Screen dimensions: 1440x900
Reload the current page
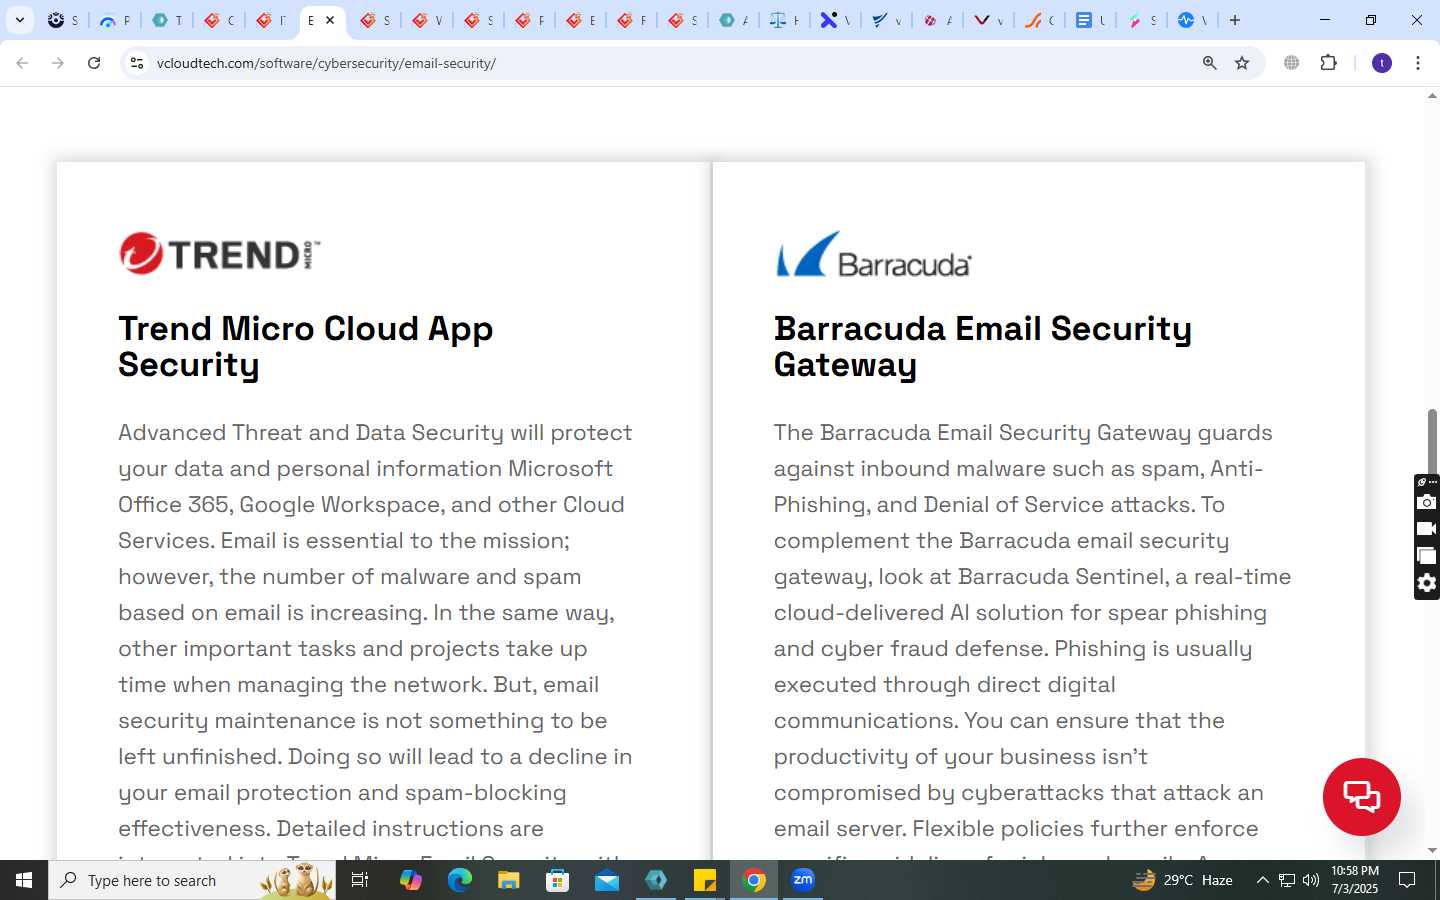tap(94, 63)
